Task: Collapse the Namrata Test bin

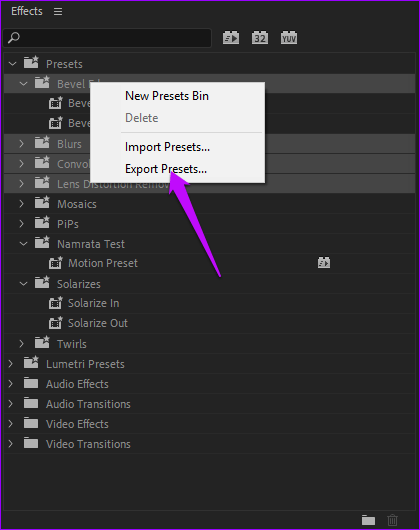Action: click(x=23, y=244)
